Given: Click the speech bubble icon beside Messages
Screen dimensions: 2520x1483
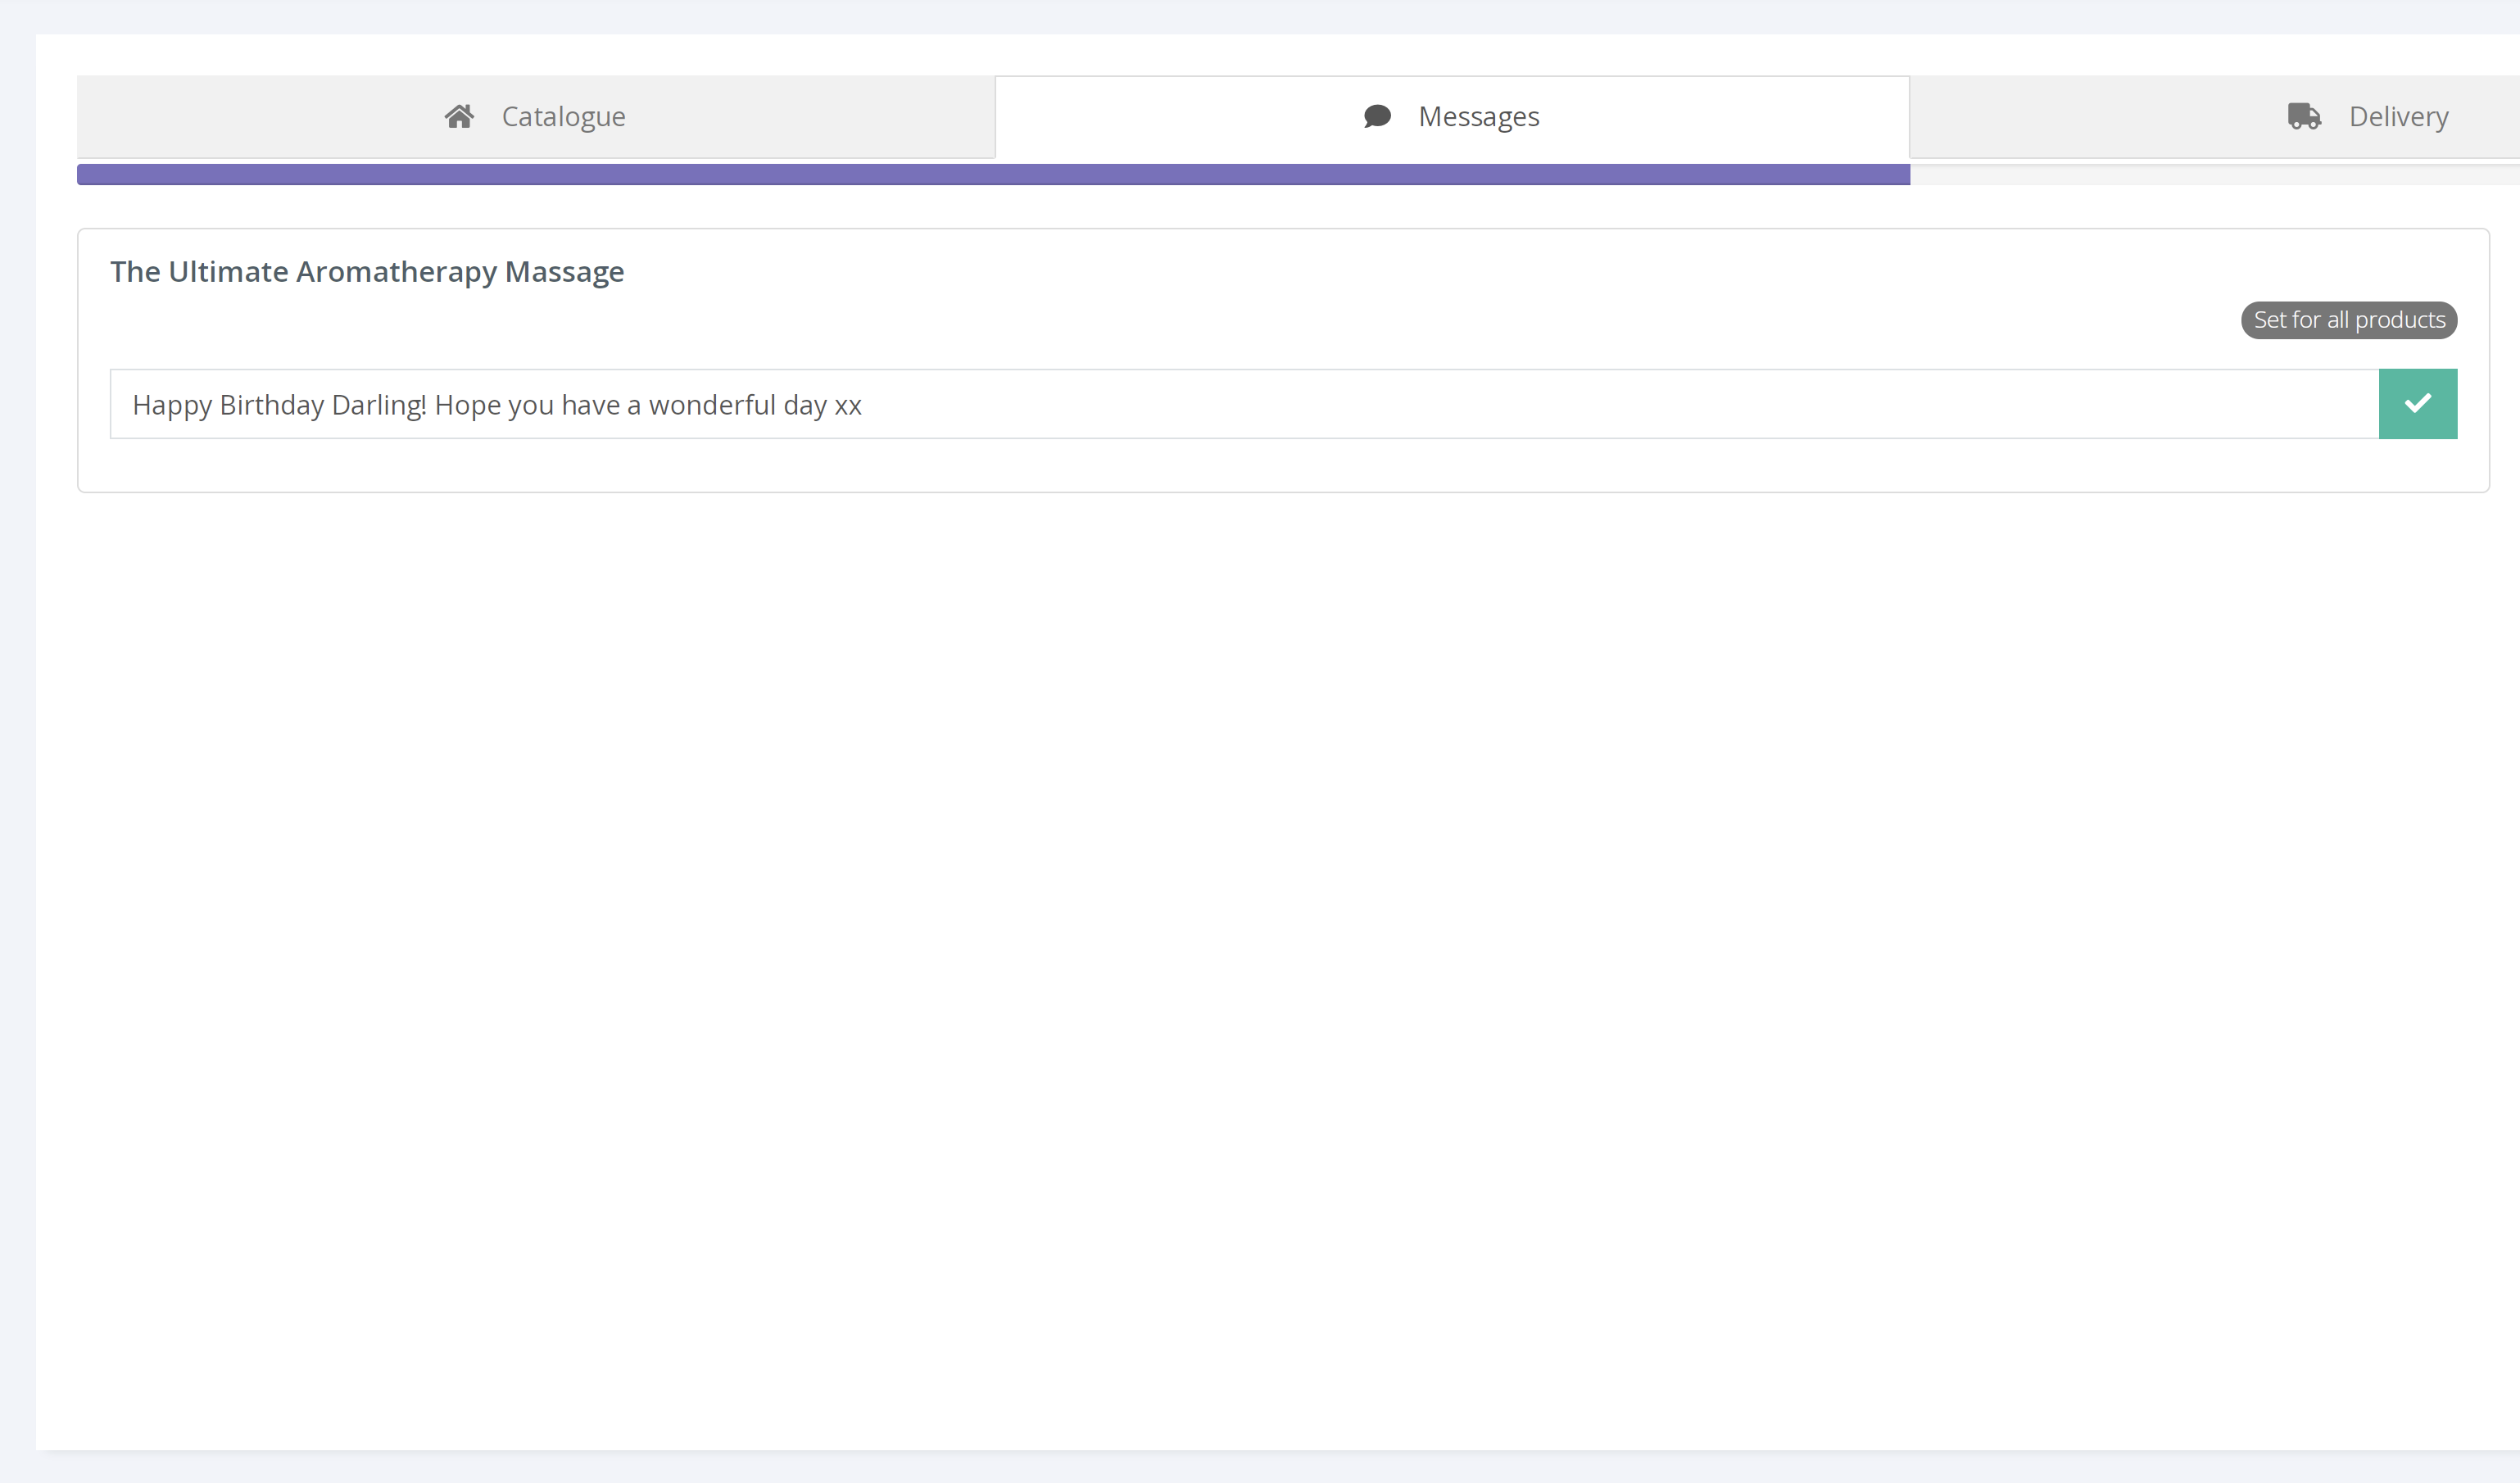Looking at the screenshot, I should pyautogui.click(x=1377, y=117).
